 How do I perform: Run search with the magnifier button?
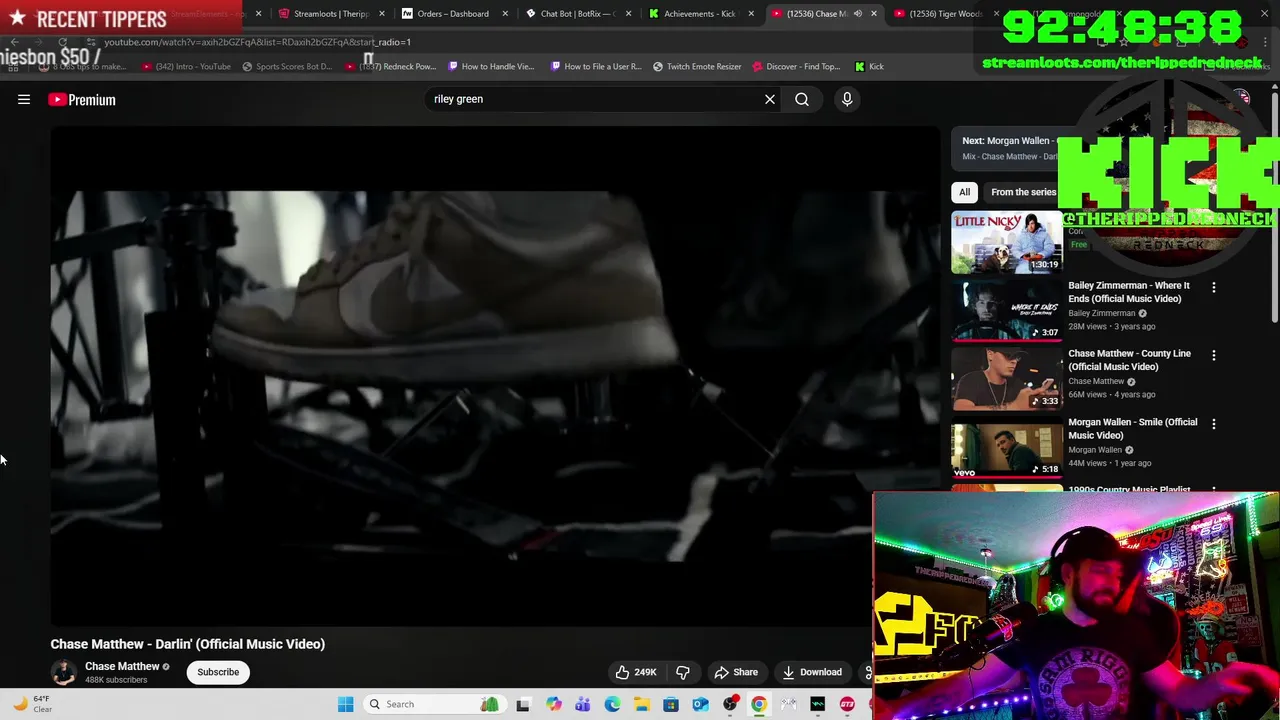coord(802,99)
